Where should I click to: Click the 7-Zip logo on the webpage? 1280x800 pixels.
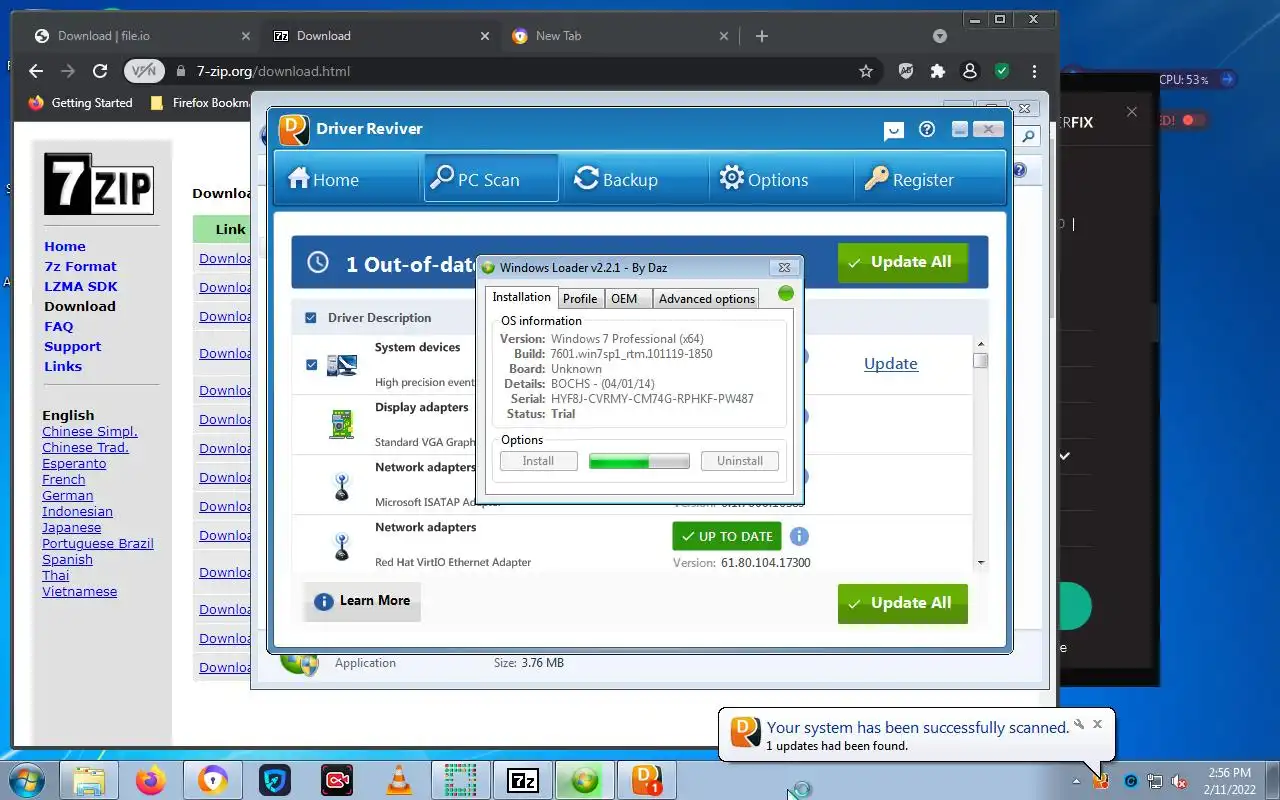tap(98, 184)
